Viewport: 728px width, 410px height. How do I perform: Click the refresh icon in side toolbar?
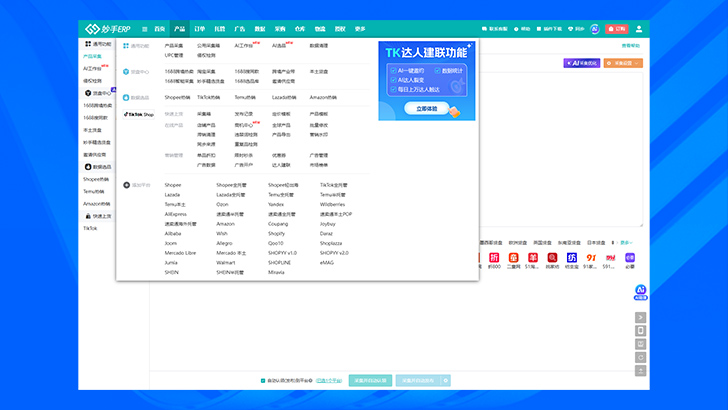640,358
